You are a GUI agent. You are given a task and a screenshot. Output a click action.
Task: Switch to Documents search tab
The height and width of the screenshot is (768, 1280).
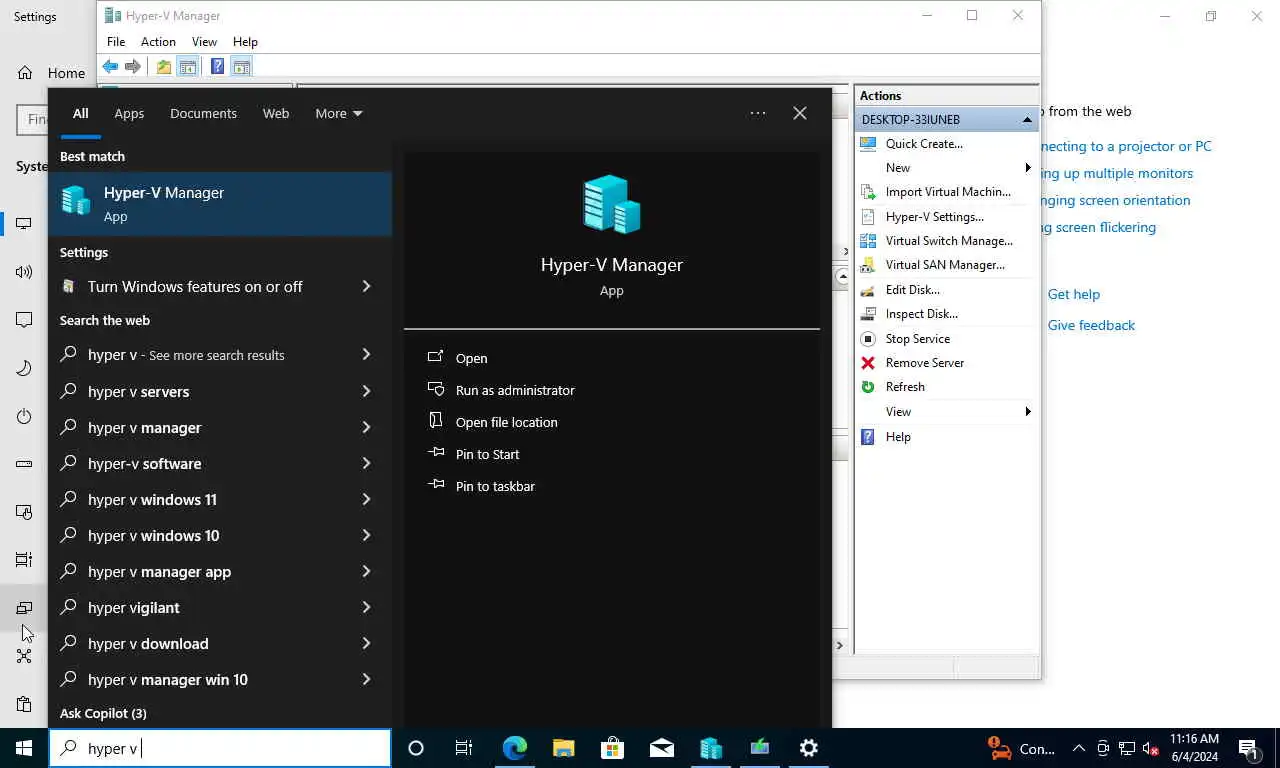coord(203,114)
